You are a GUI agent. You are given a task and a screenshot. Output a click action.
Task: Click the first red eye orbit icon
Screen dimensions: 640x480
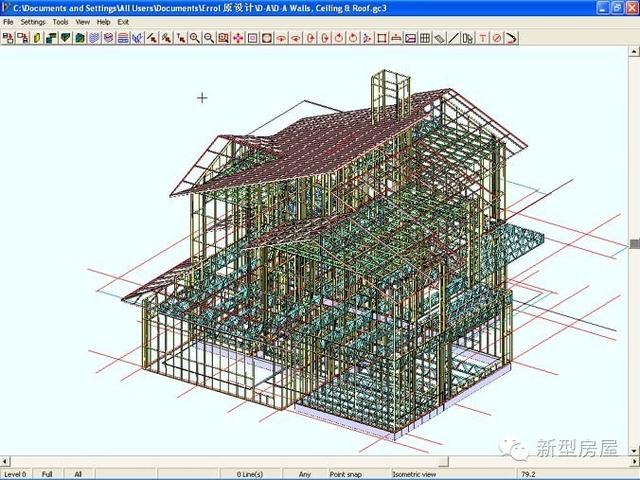coord(281,38)
